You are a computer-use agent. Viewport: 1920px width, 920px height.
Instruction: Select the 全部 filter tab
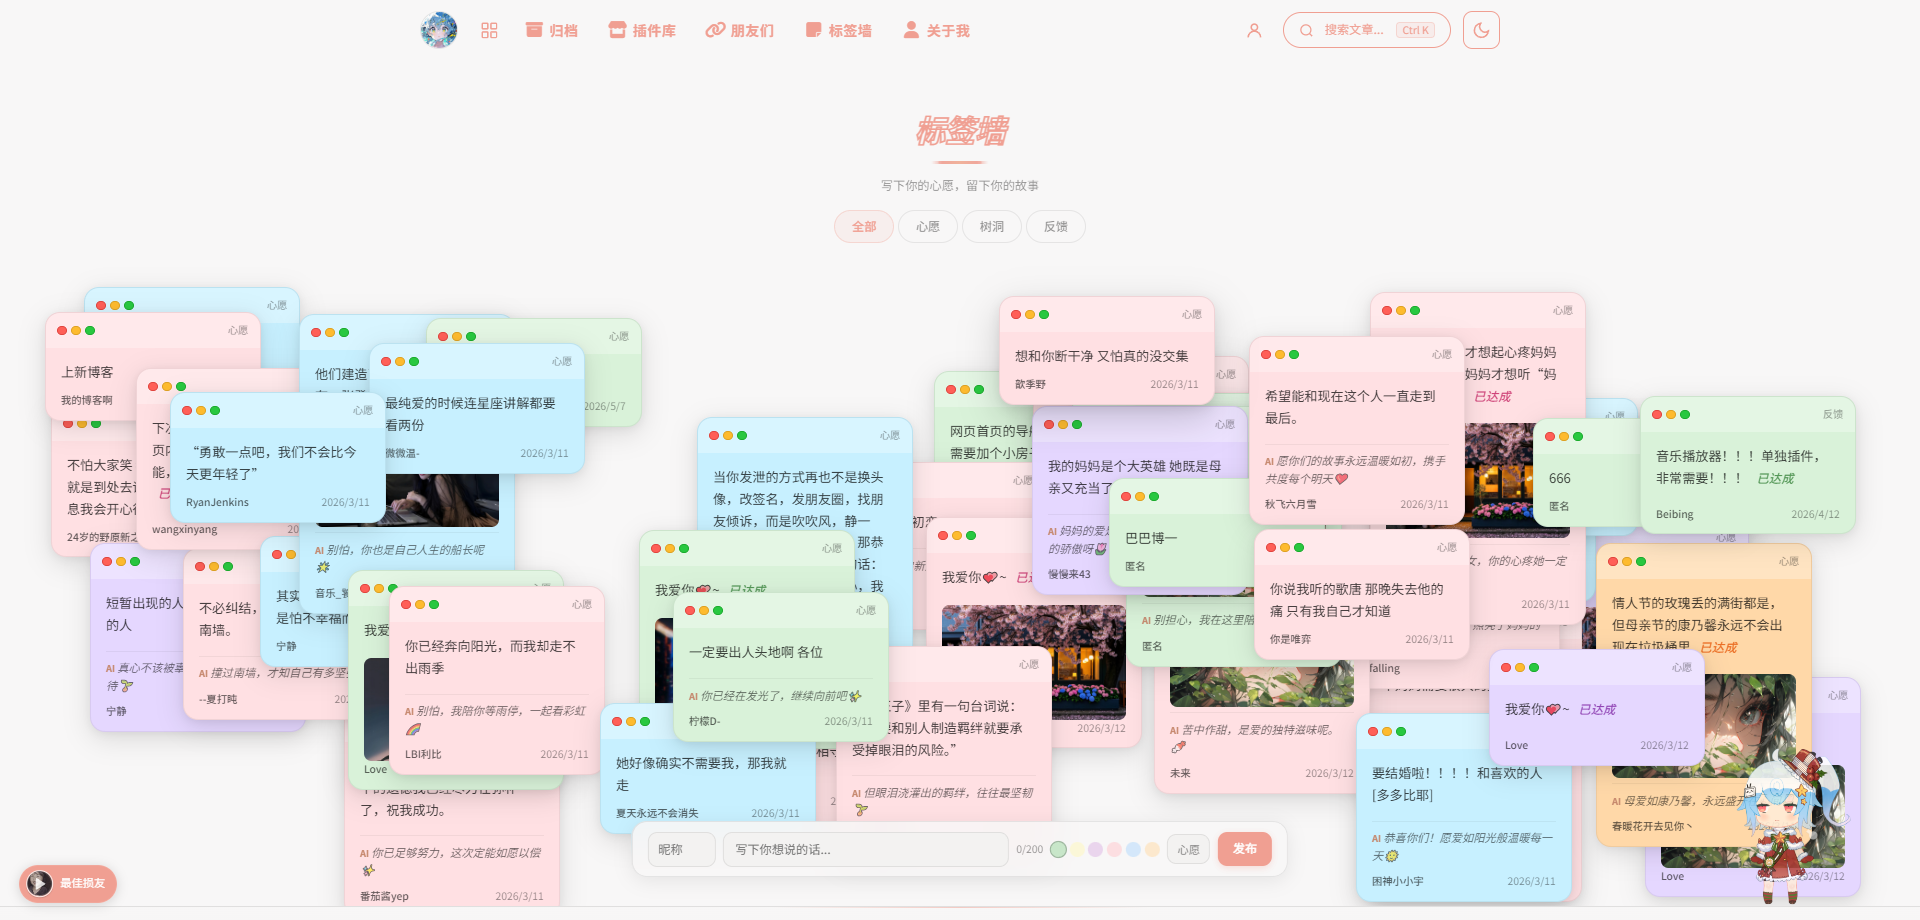pyautogui.click(x=864, y=227)
